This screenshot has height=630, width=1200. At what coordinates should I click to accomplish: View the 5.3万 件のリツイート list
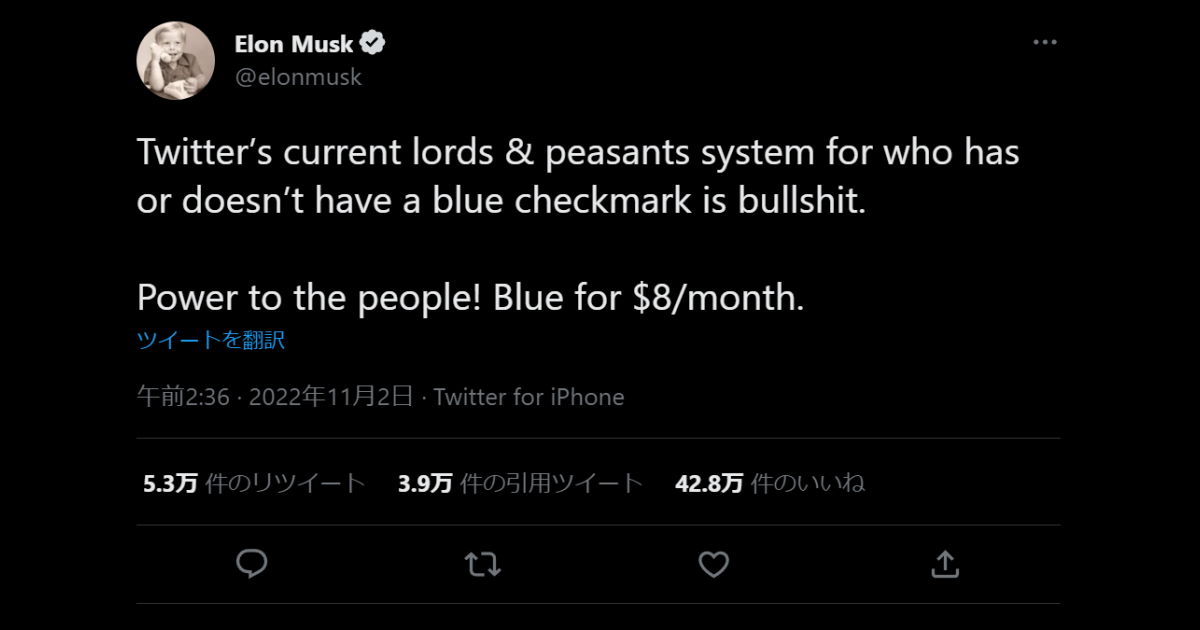[254, 484]
